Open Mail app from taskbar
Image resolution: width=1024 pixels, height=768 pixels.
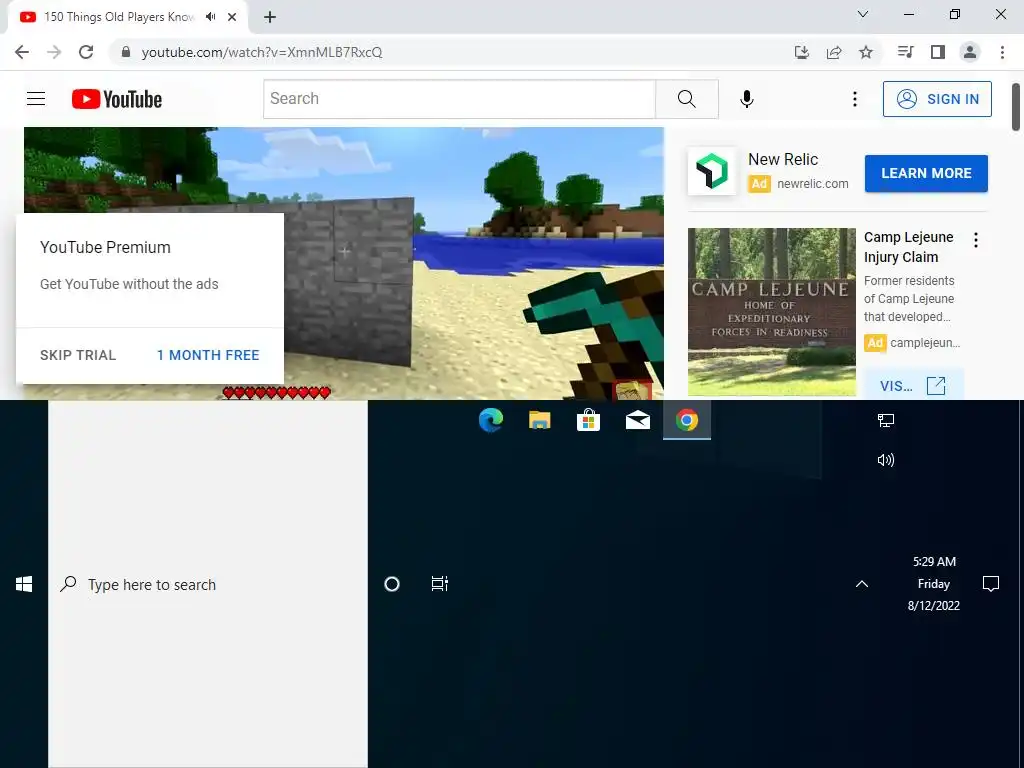coord(637,420)
